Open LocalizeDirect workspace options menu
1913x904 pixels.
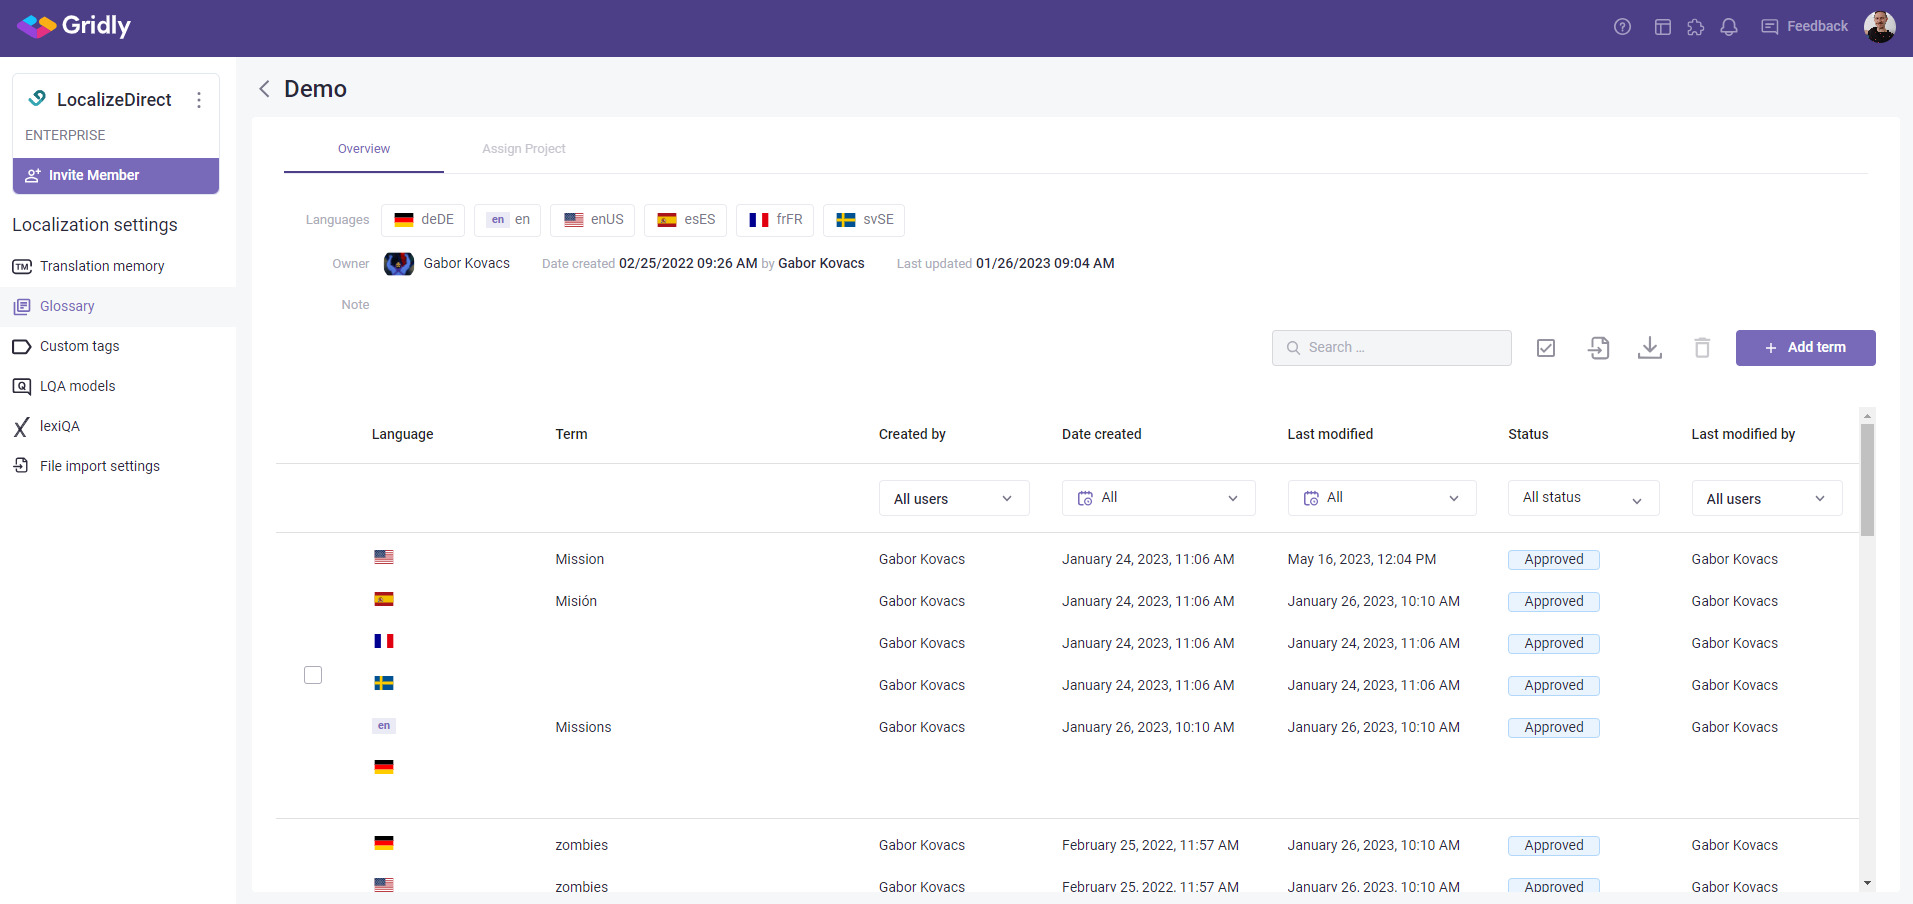pos(199,100)
